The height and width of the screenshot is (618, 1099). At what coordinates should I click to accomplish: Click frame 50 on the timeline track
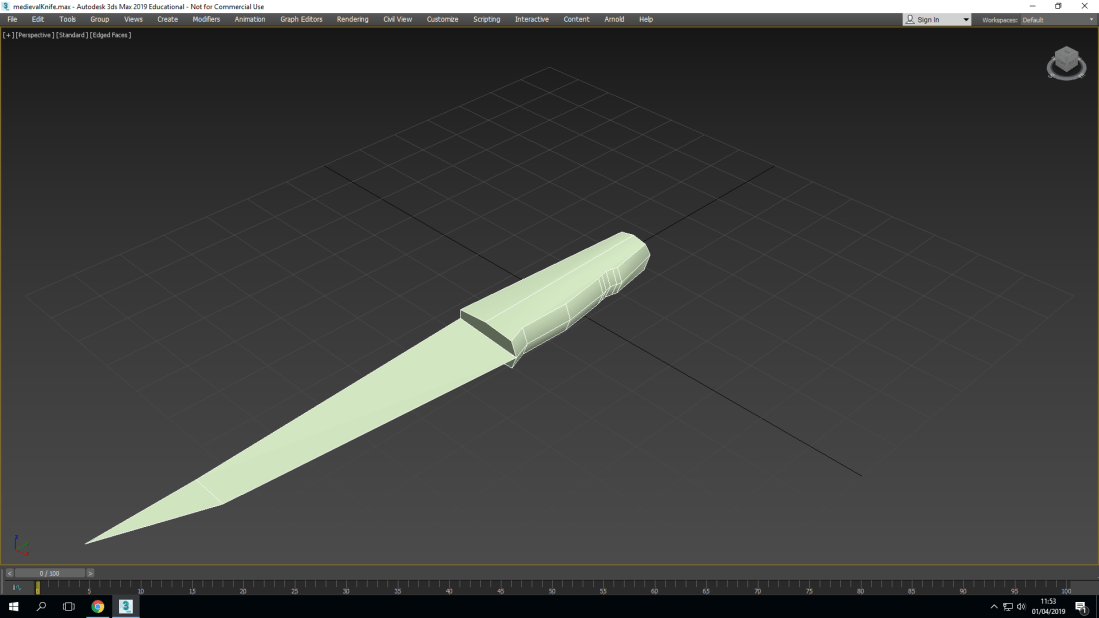552,587
